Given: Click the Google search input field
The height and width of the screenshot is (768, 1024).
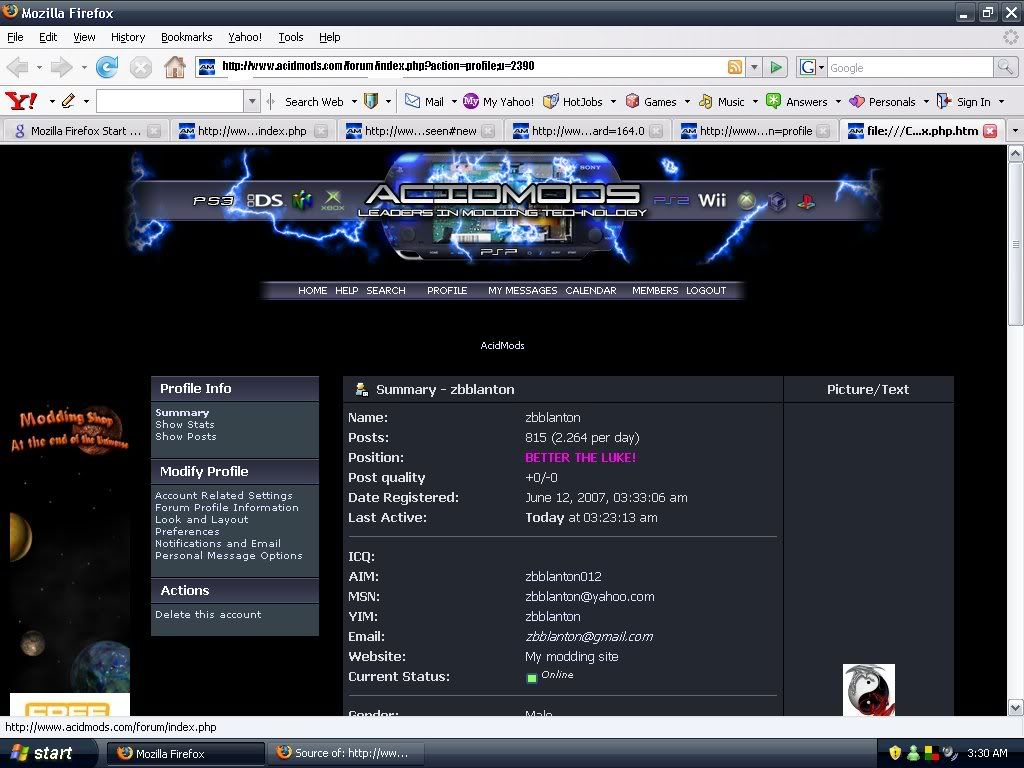Looking at the screenshot, I should tap(910, 67).
